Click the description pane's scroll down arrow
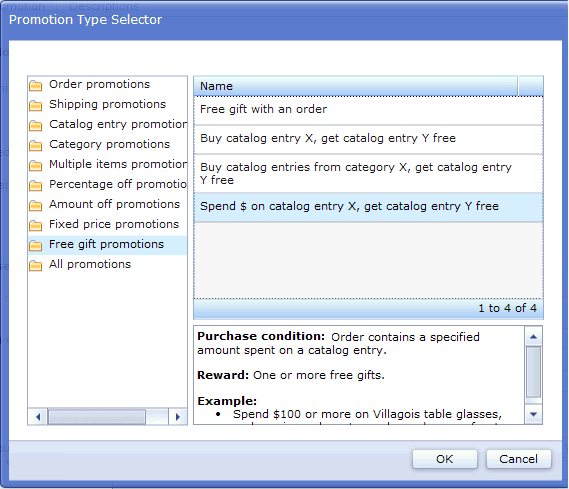Viewport: 569px width, 489px height. coord(533,414)
